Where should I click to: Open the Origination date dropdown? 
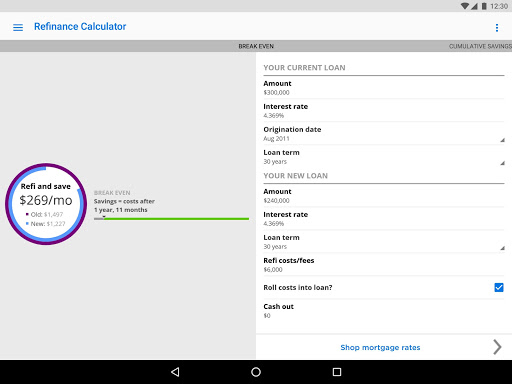pyautogui.click(x=384, y=134)
